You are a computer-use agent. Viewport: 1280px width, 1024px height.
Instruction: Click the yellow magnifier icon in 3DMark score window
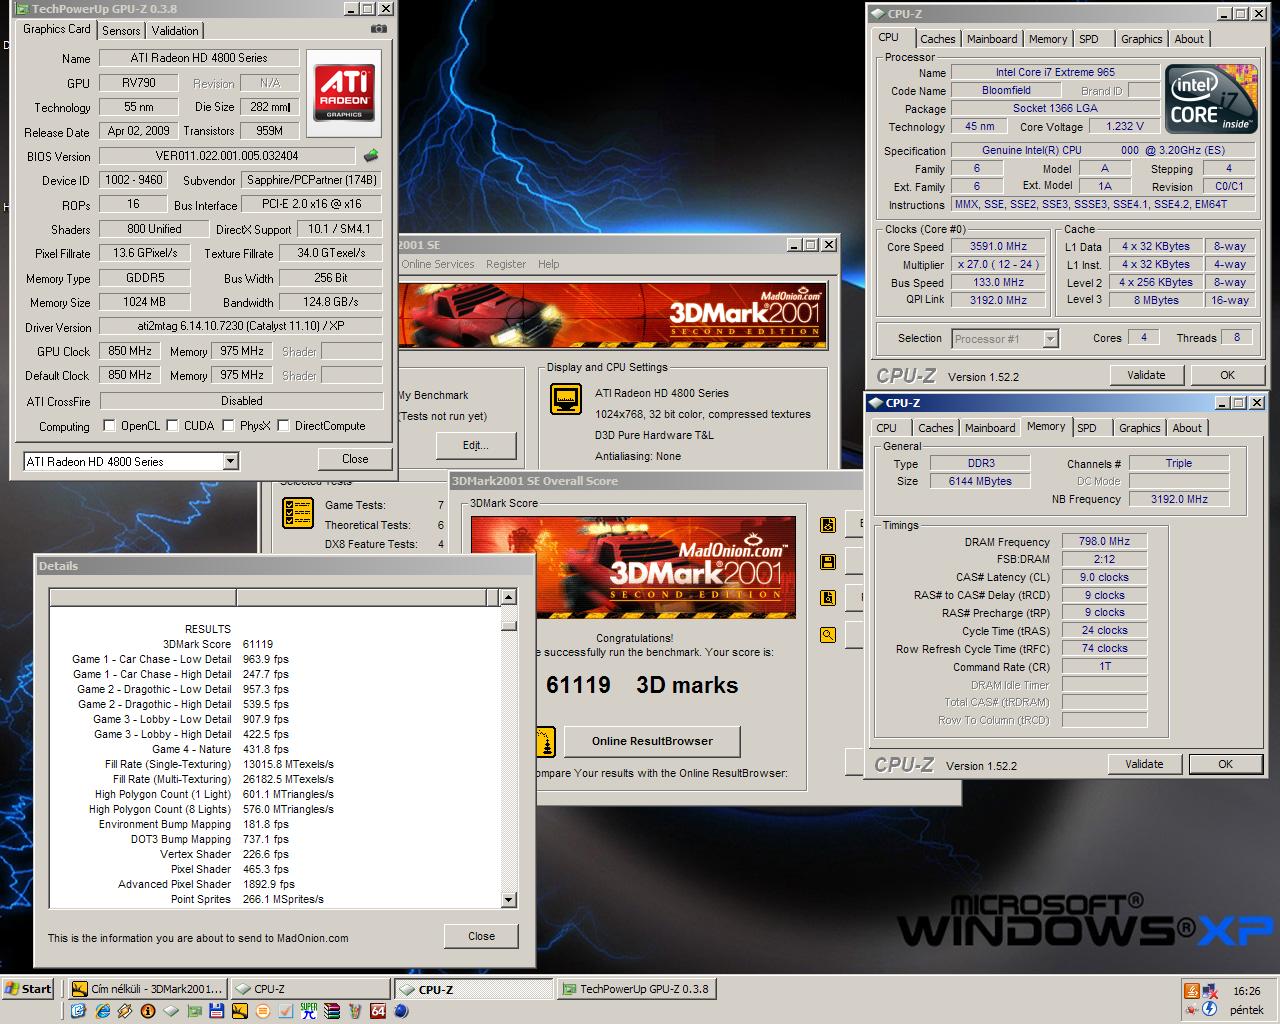pyautogui.click(x=828, y=634)
